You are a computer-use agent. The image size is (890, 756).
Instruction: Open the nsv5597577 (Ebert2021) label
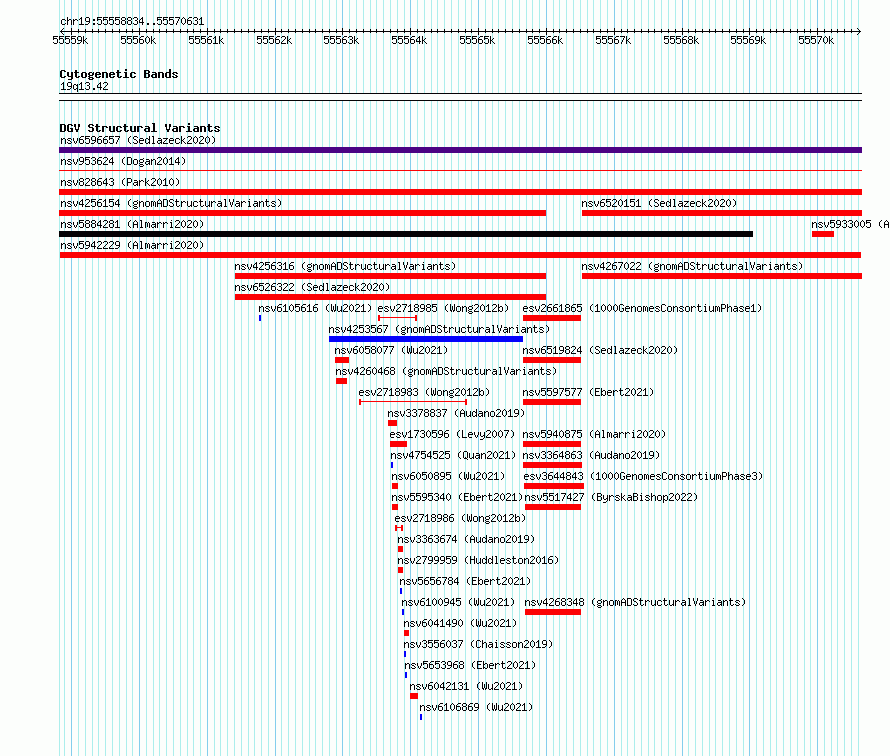pos(588,392)
